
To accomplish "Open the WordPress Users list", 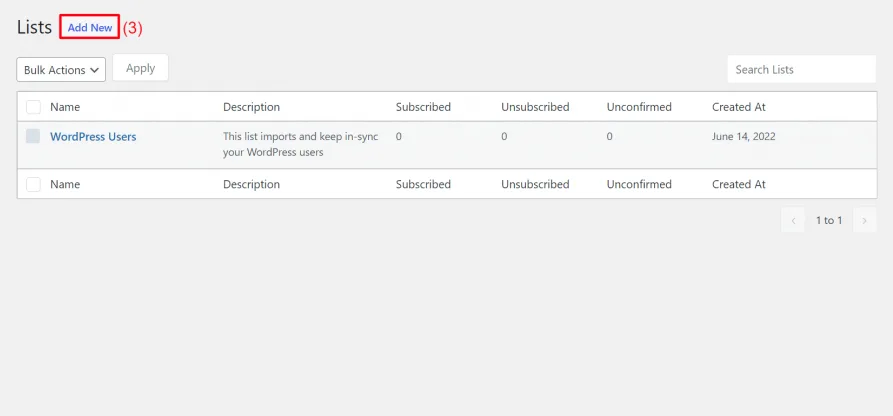I will (93, 137).
